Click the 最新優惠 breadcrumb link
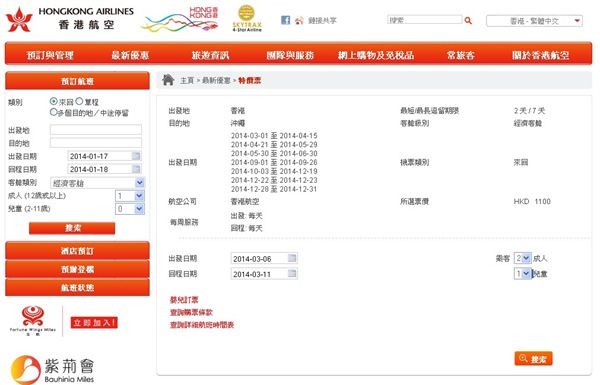Screen dimensions: 600x385 click(216, 80)
